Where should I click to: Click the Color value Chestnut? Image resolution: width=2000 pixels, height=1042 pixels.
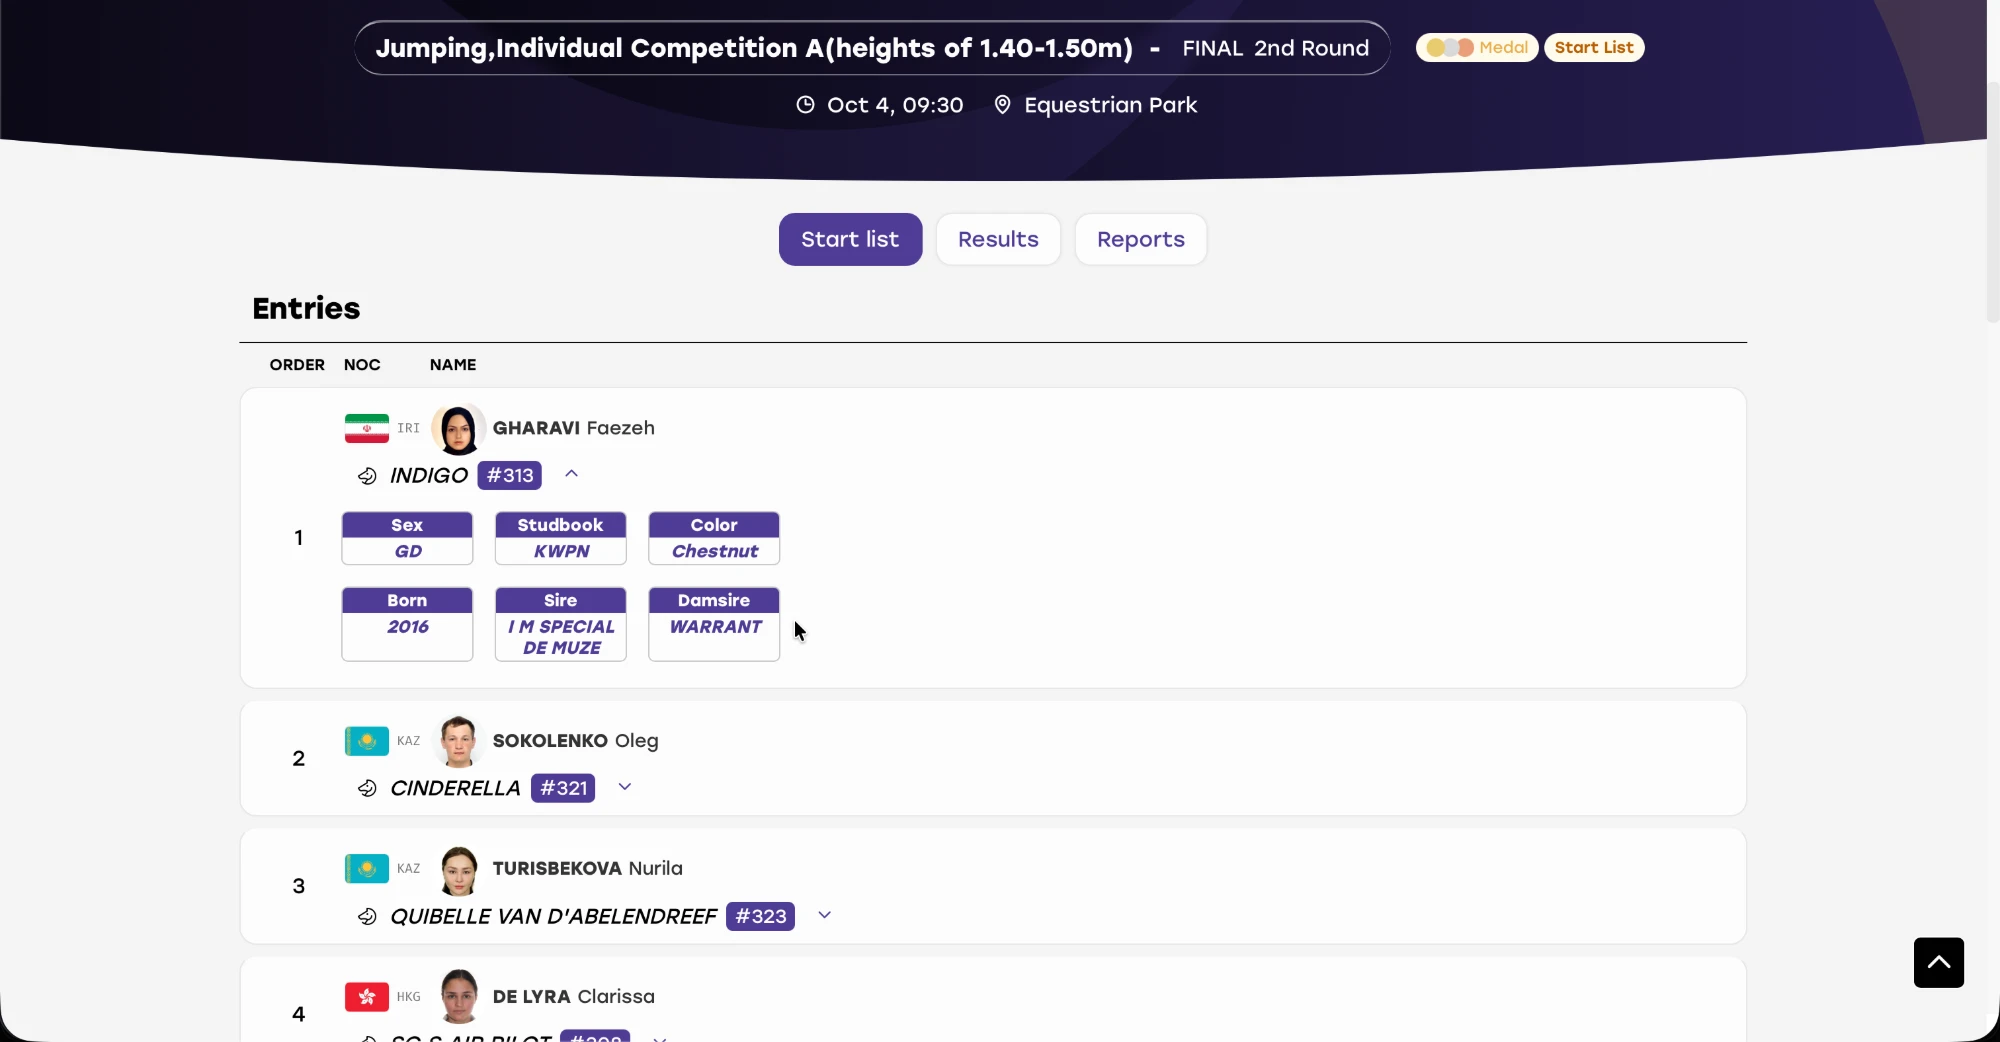coord(715,552)
